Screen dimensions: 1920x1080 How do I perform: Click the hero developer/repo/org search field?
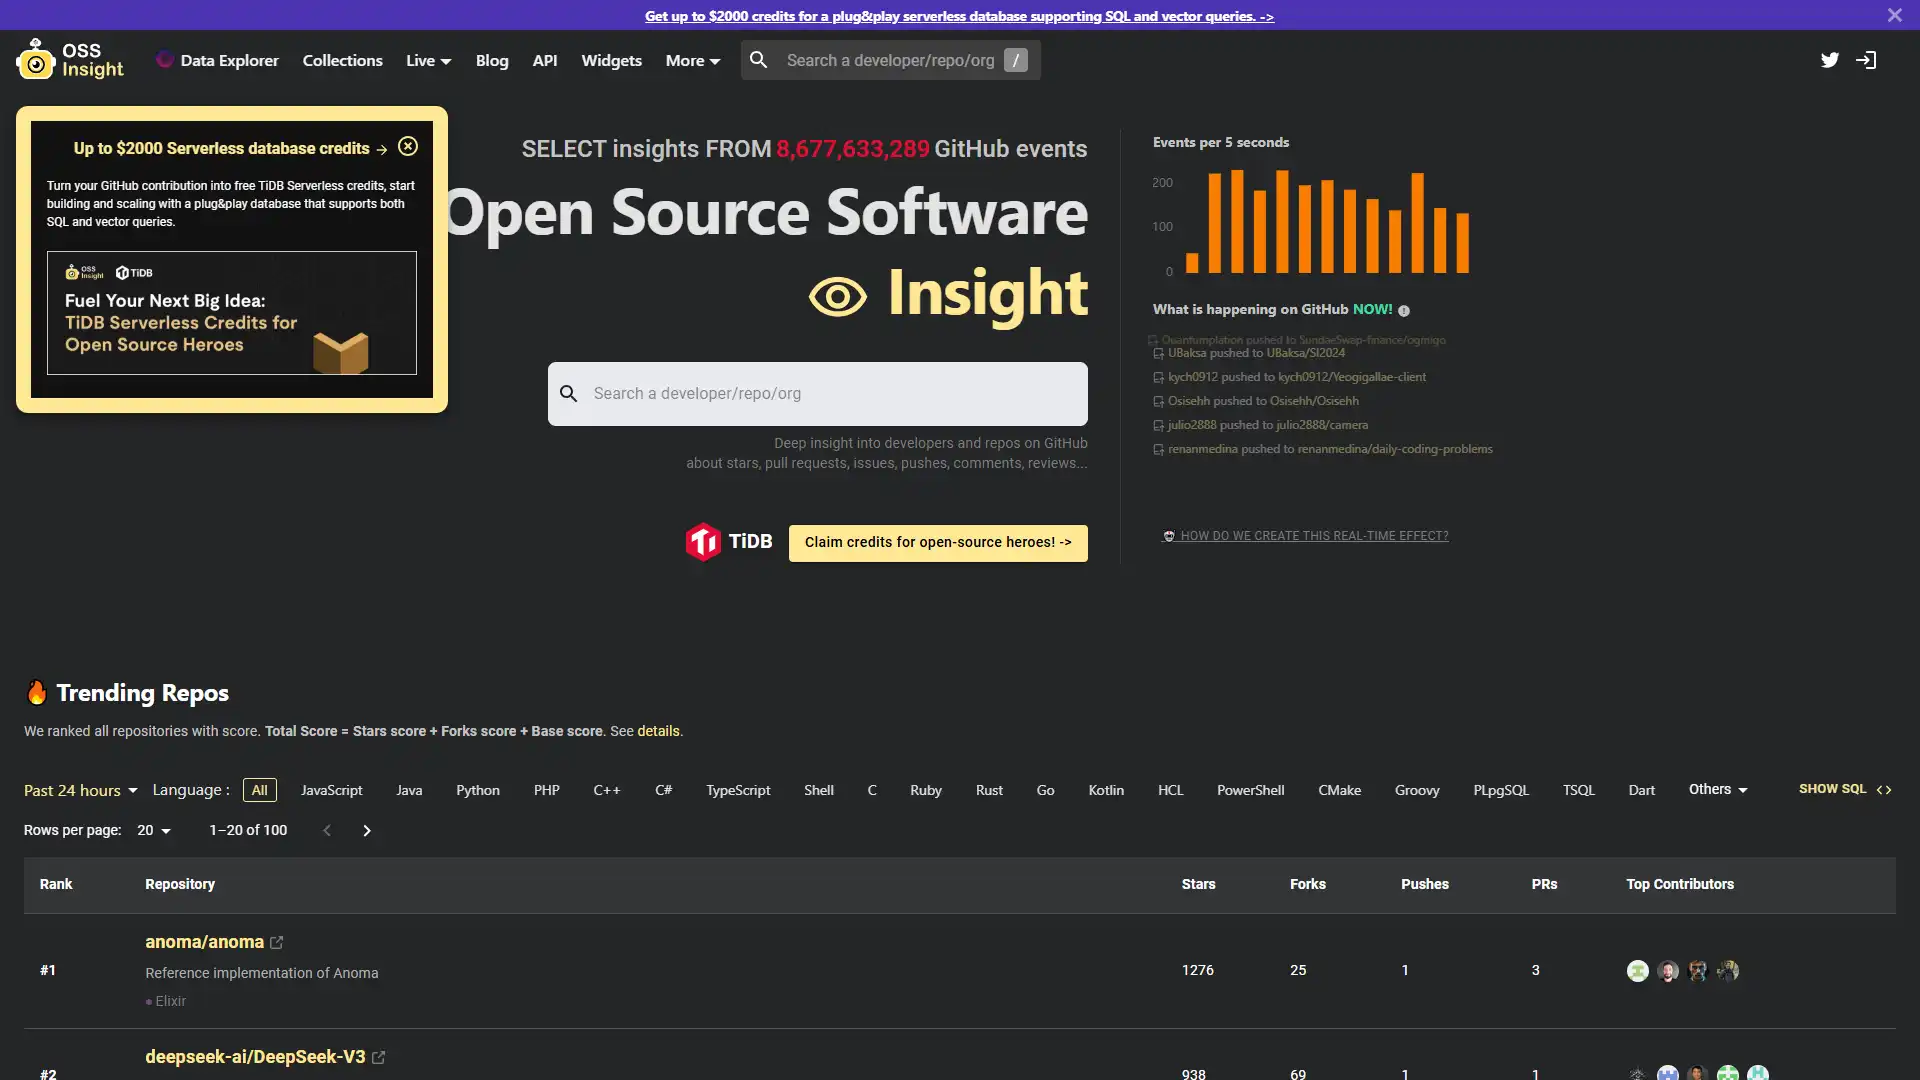tap(818, 394)
